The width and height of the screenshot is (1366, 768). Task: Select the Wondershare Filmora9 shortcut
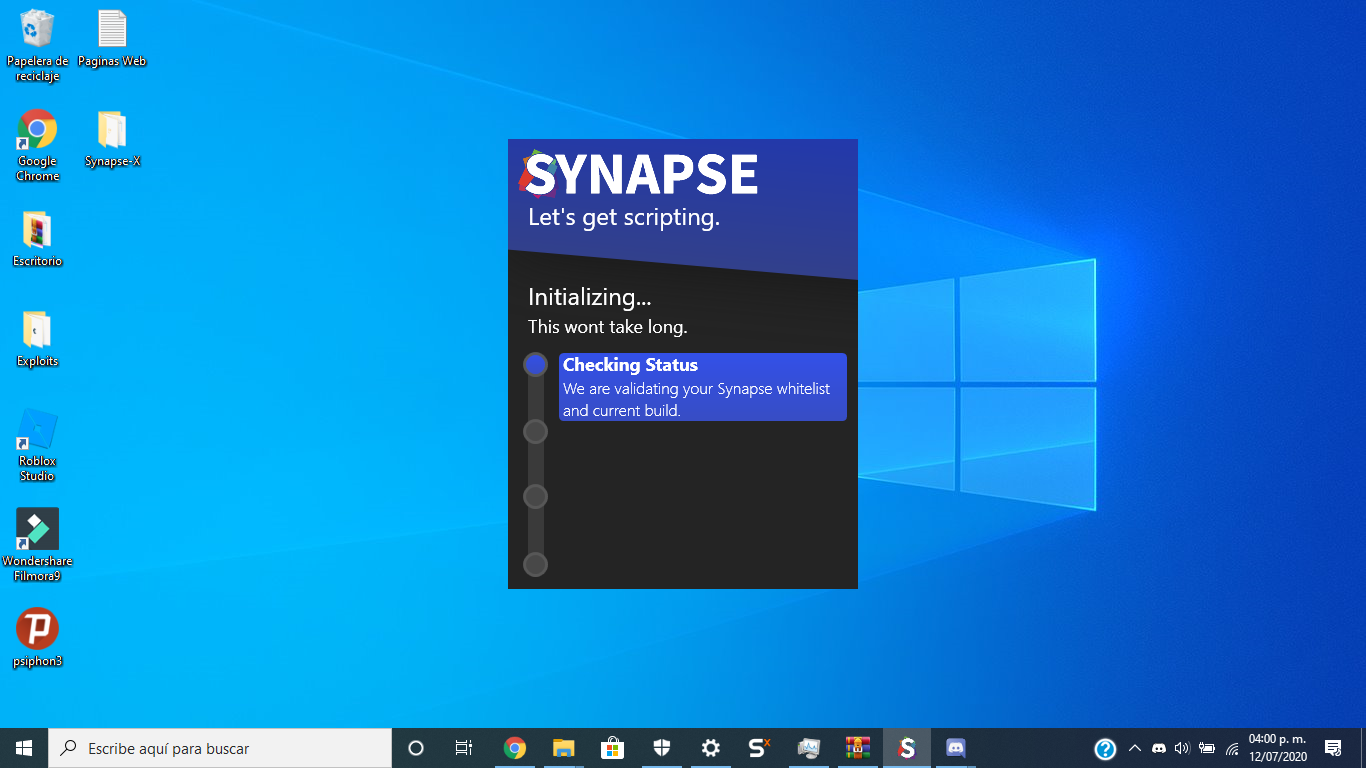coord(37,545)
